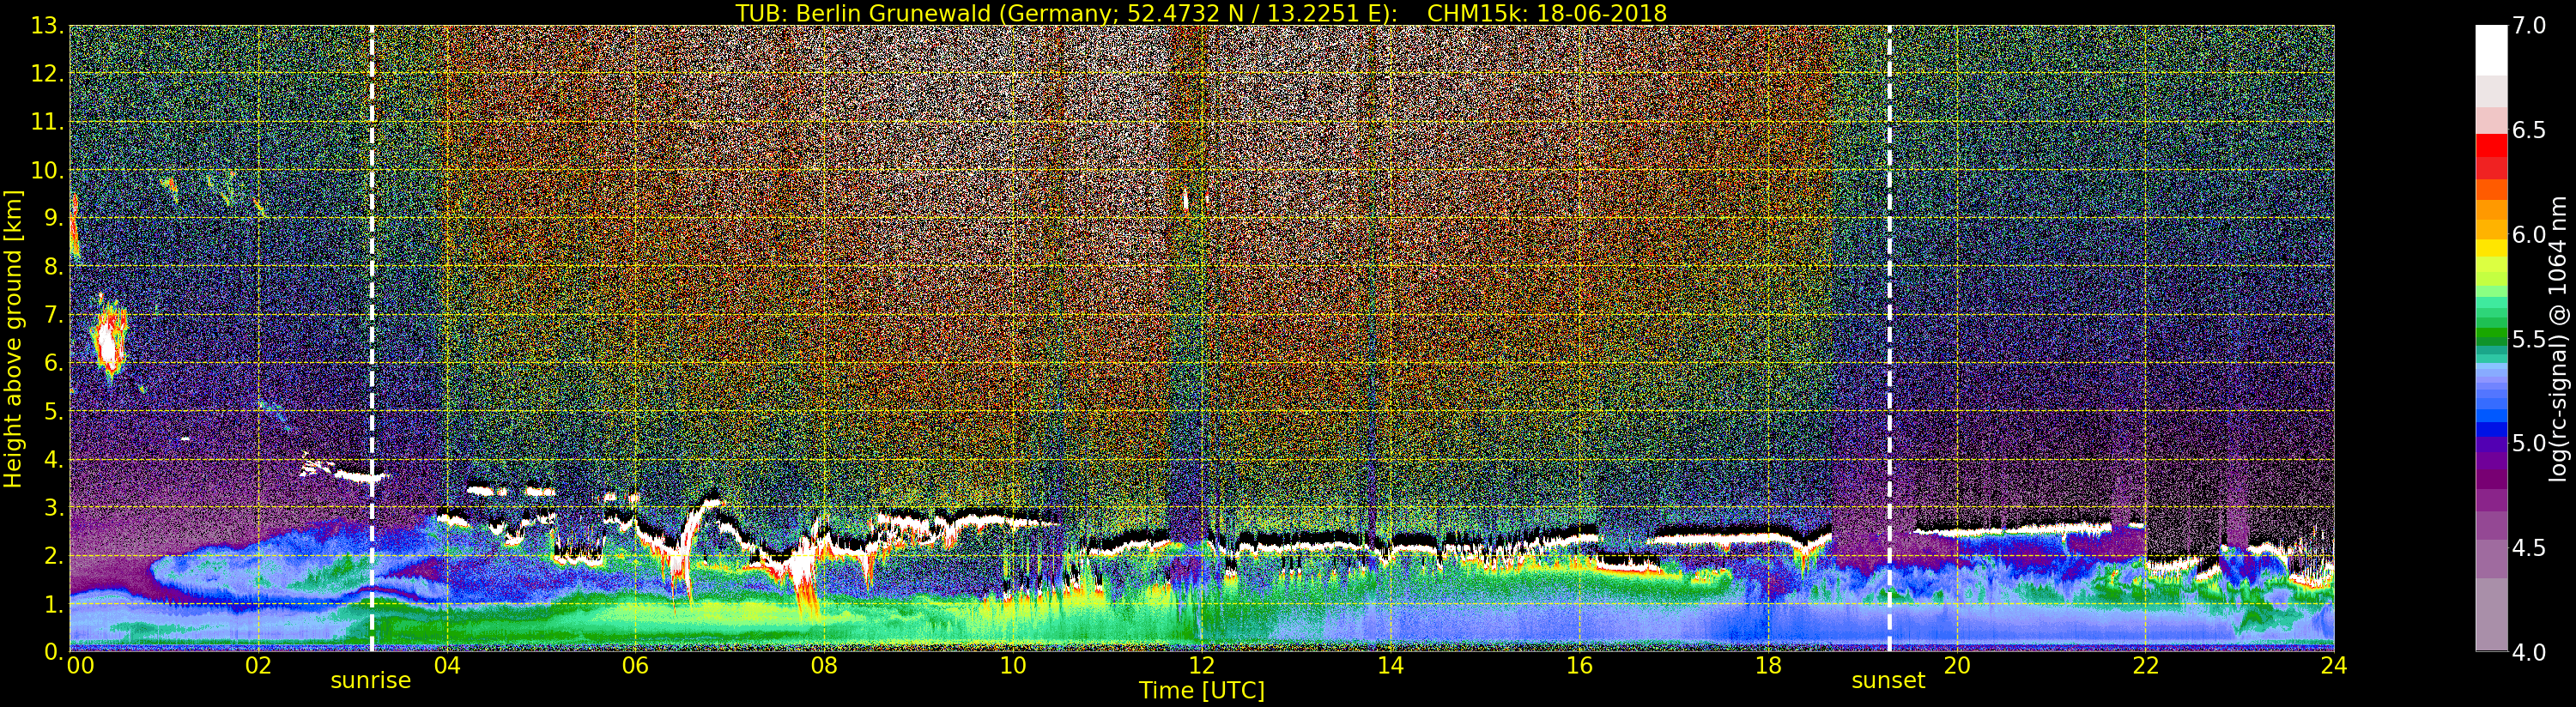Click the height axis tick '7.'
2576x707 pixels.
54,314
